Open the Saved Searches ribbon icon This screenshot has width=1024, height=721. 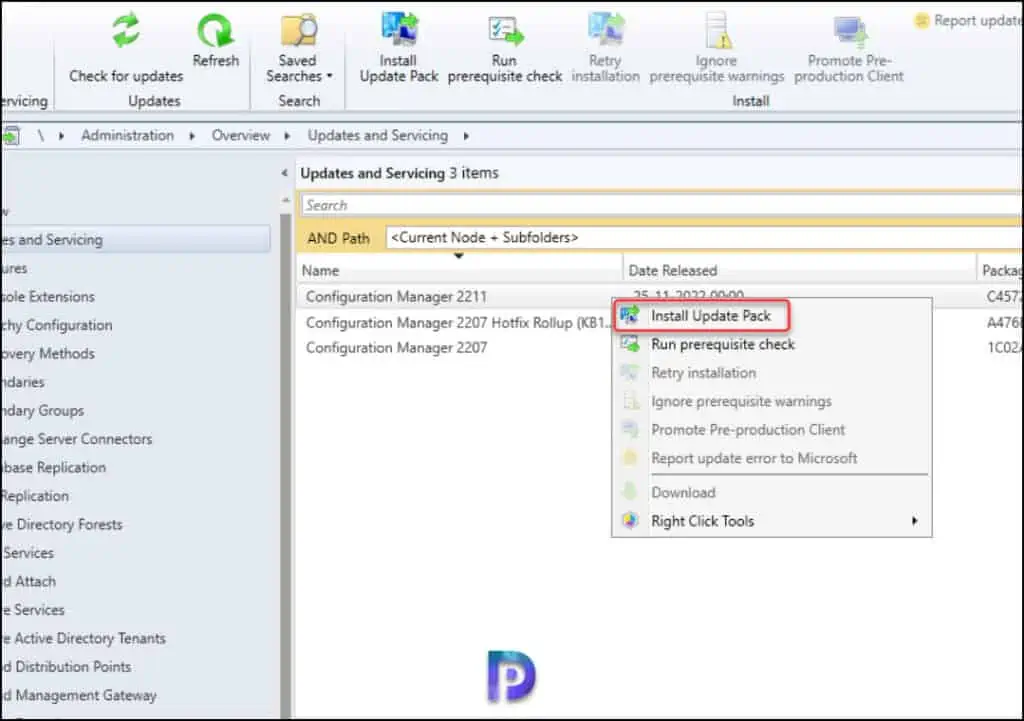298,31
